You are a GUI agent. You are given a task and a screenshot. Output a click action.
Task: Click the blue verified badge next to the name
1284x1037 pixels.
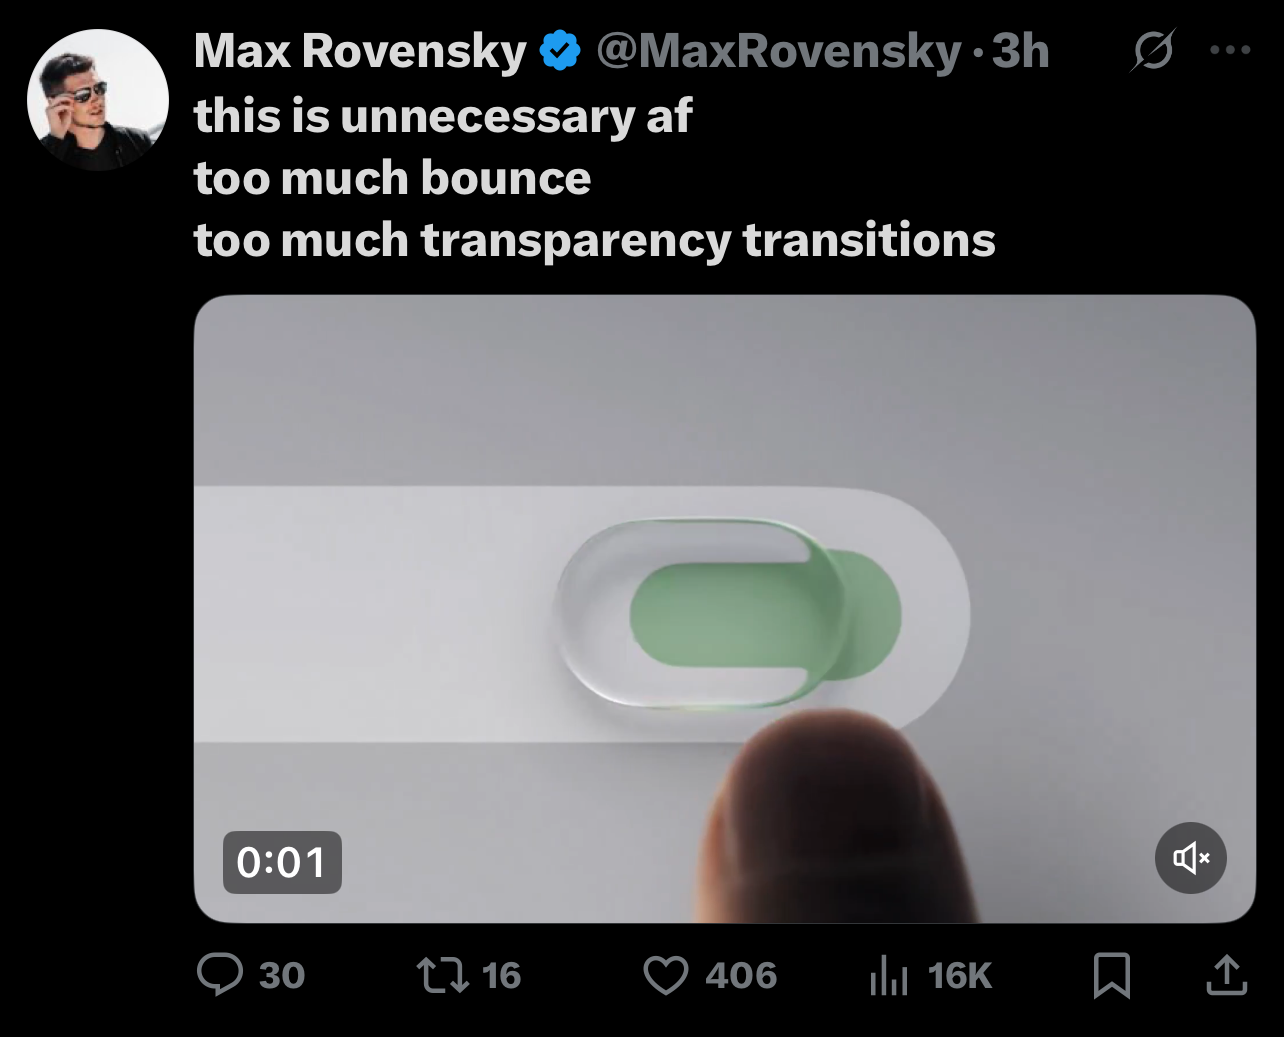[559, 49]
